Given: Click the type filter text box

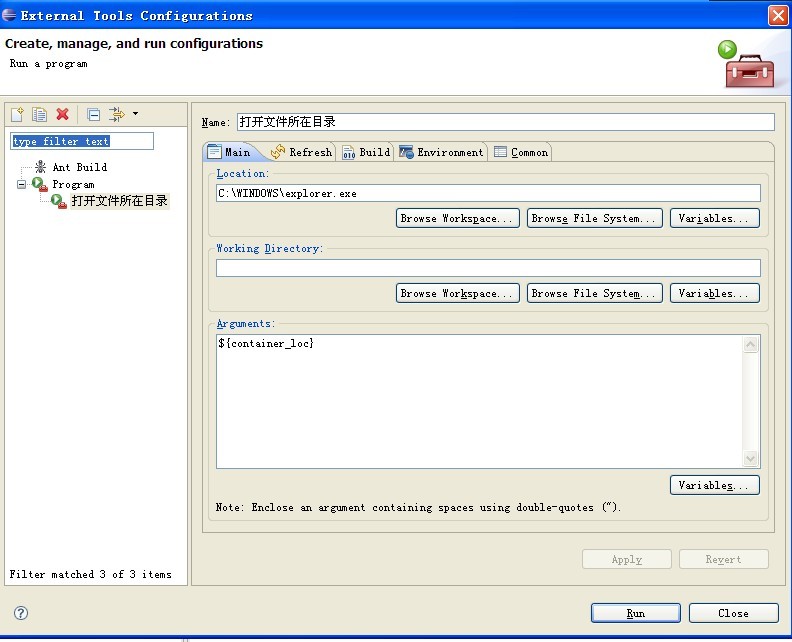Looking at the screenshot, I should pos(82,141).
